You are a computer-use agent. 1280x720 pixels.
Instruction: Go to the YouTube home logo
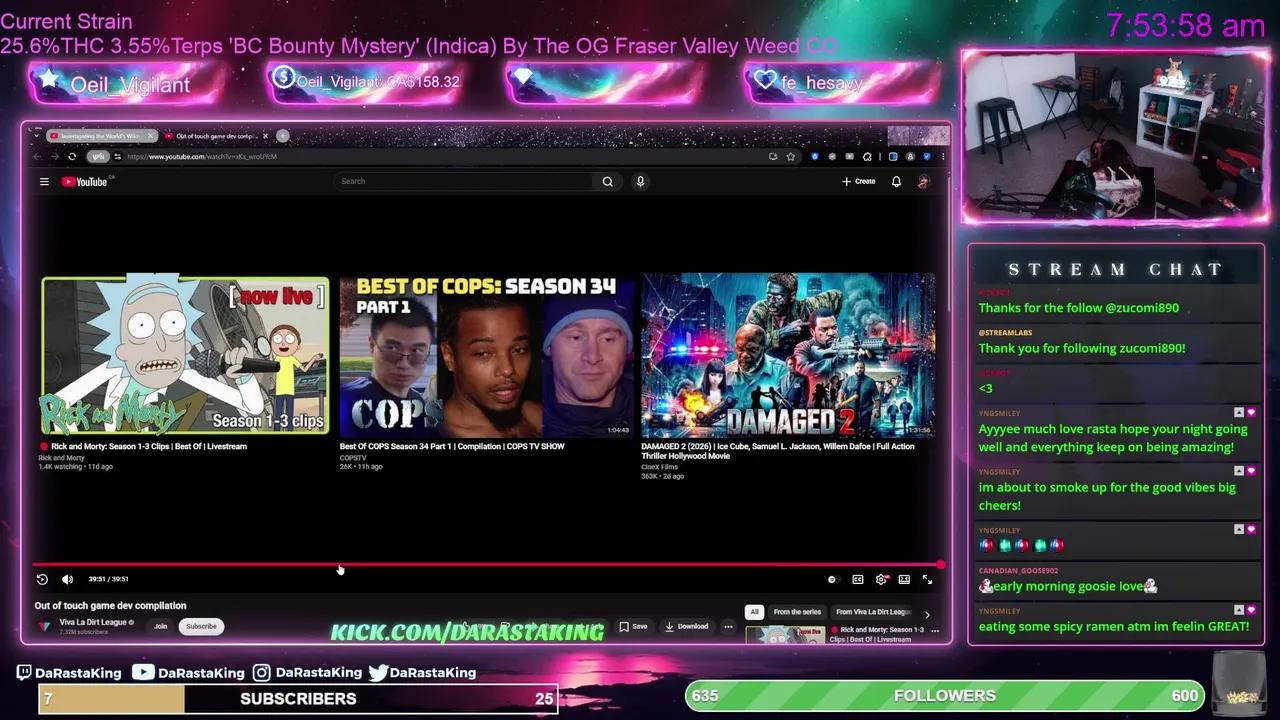(85, 181)
